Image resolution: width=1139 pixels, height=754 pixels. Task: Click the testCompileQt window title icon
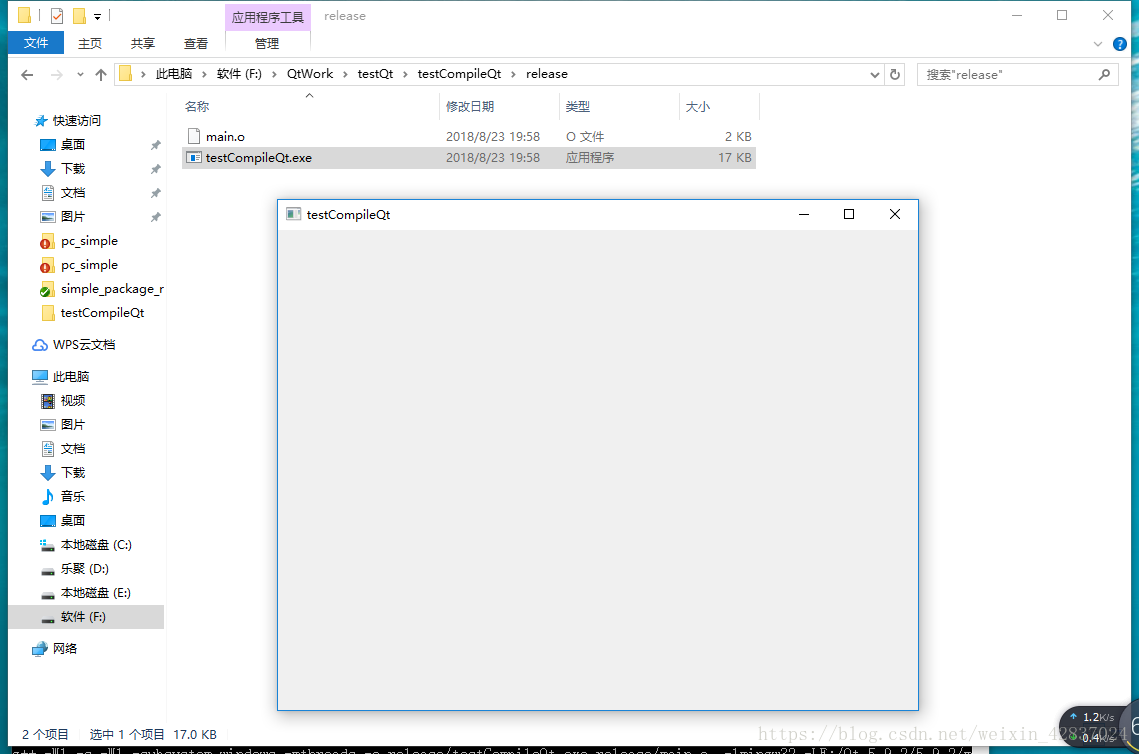[293, 214]
